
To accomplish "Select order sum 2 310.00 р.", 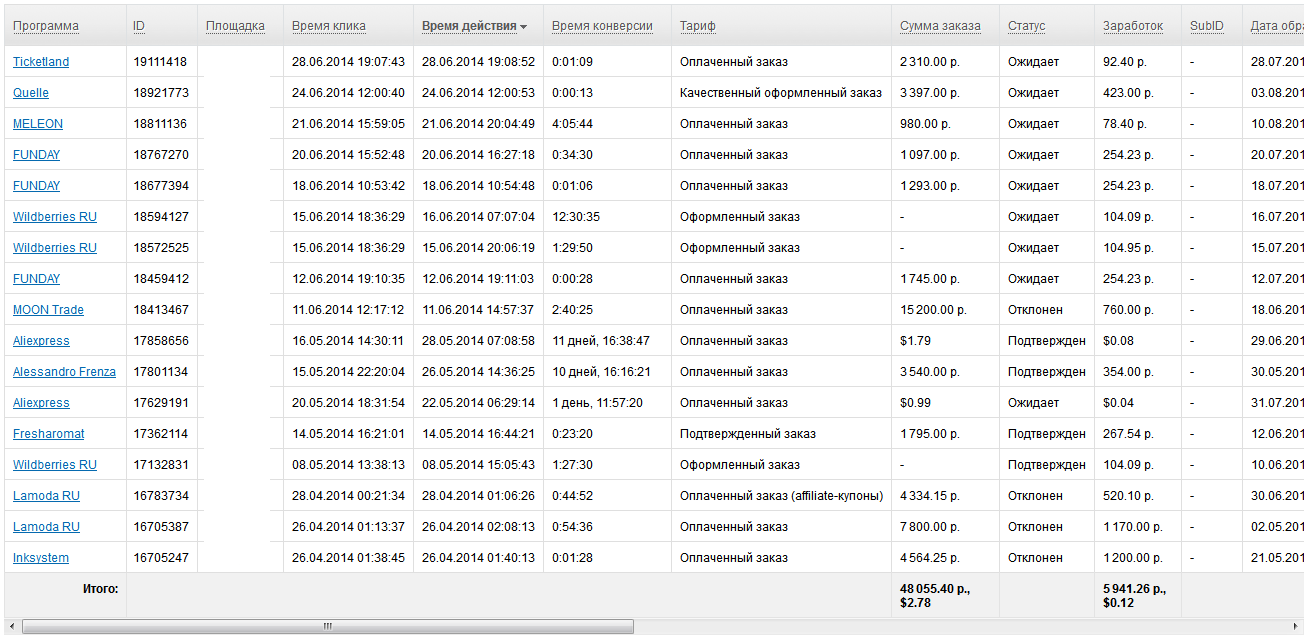I will point(930,62).
